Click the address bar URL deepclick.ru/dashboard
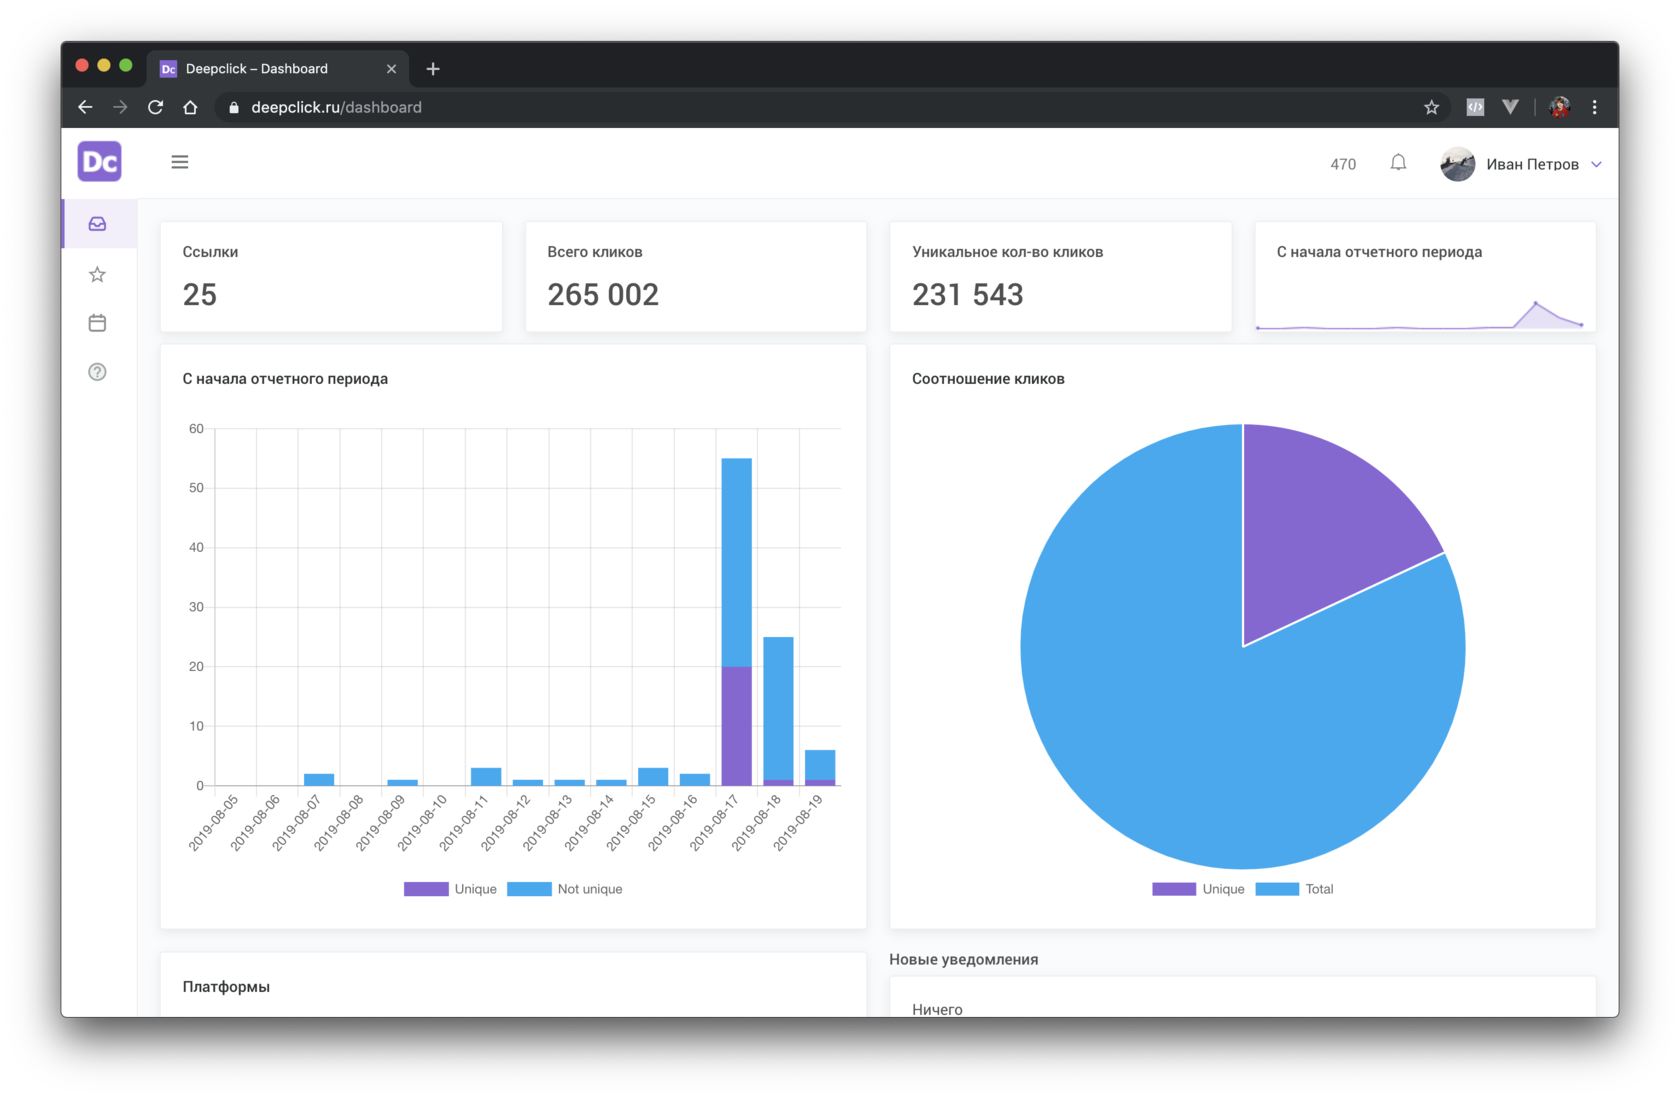The width and height of the screenshot is (1680, 1098). pyautogui.click(x=336, y=107)
